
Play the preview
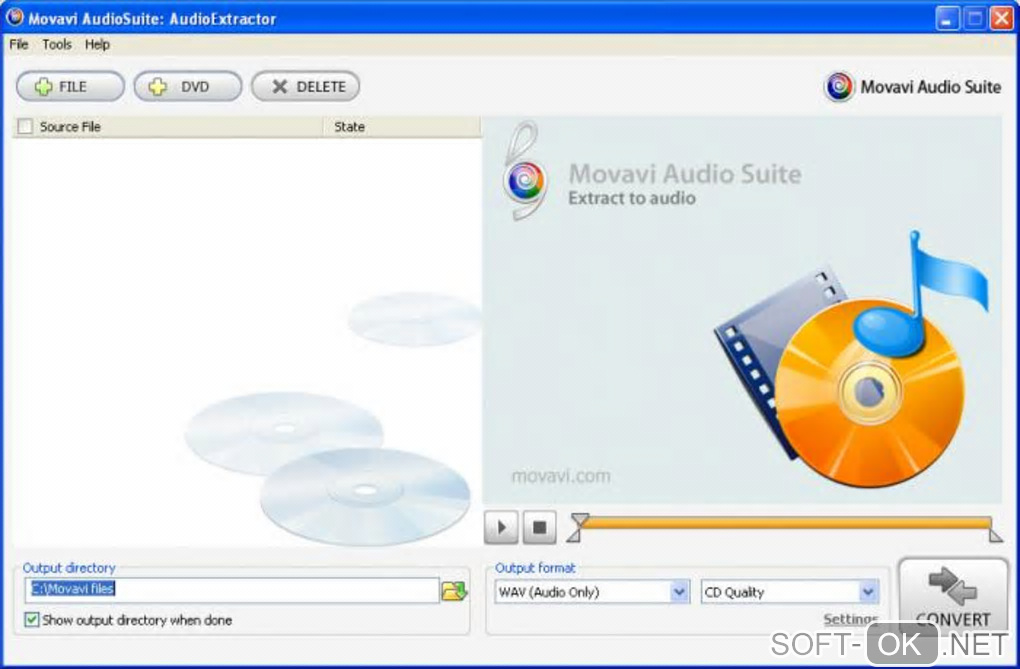point(502,526)
